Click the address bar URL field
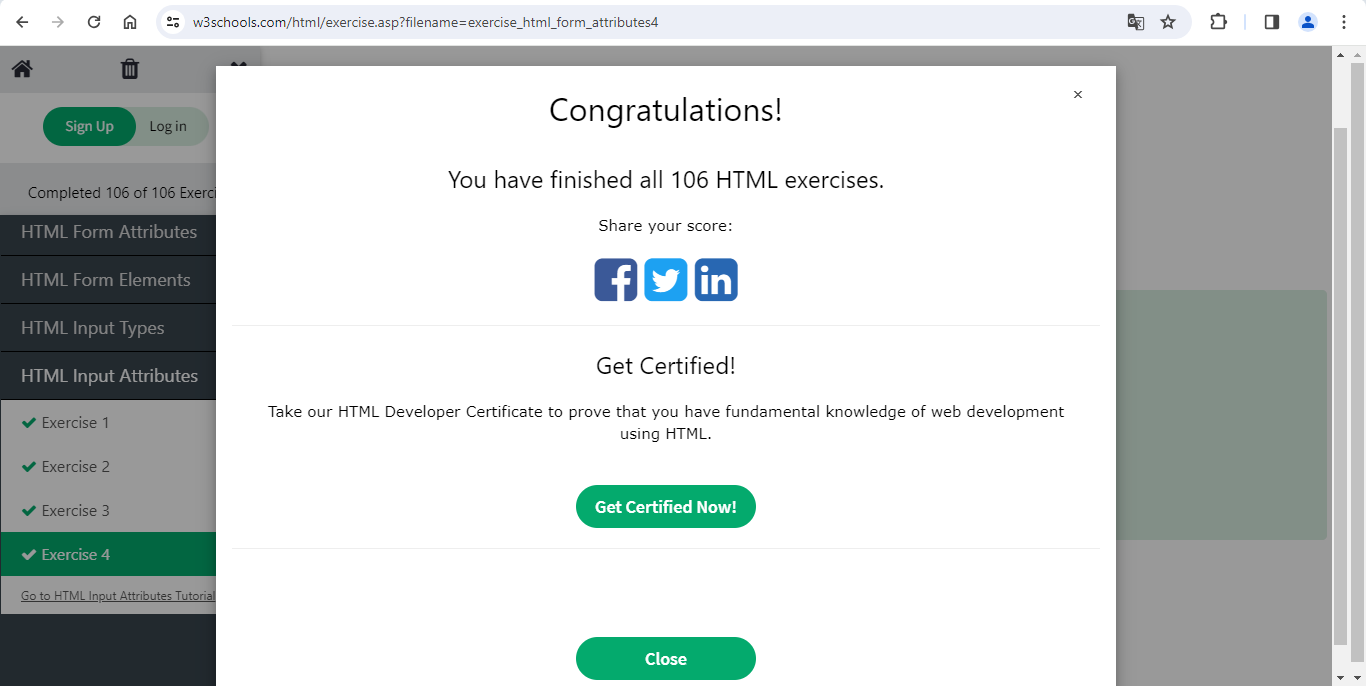The image size is (1366, 686). click(640, 22)
